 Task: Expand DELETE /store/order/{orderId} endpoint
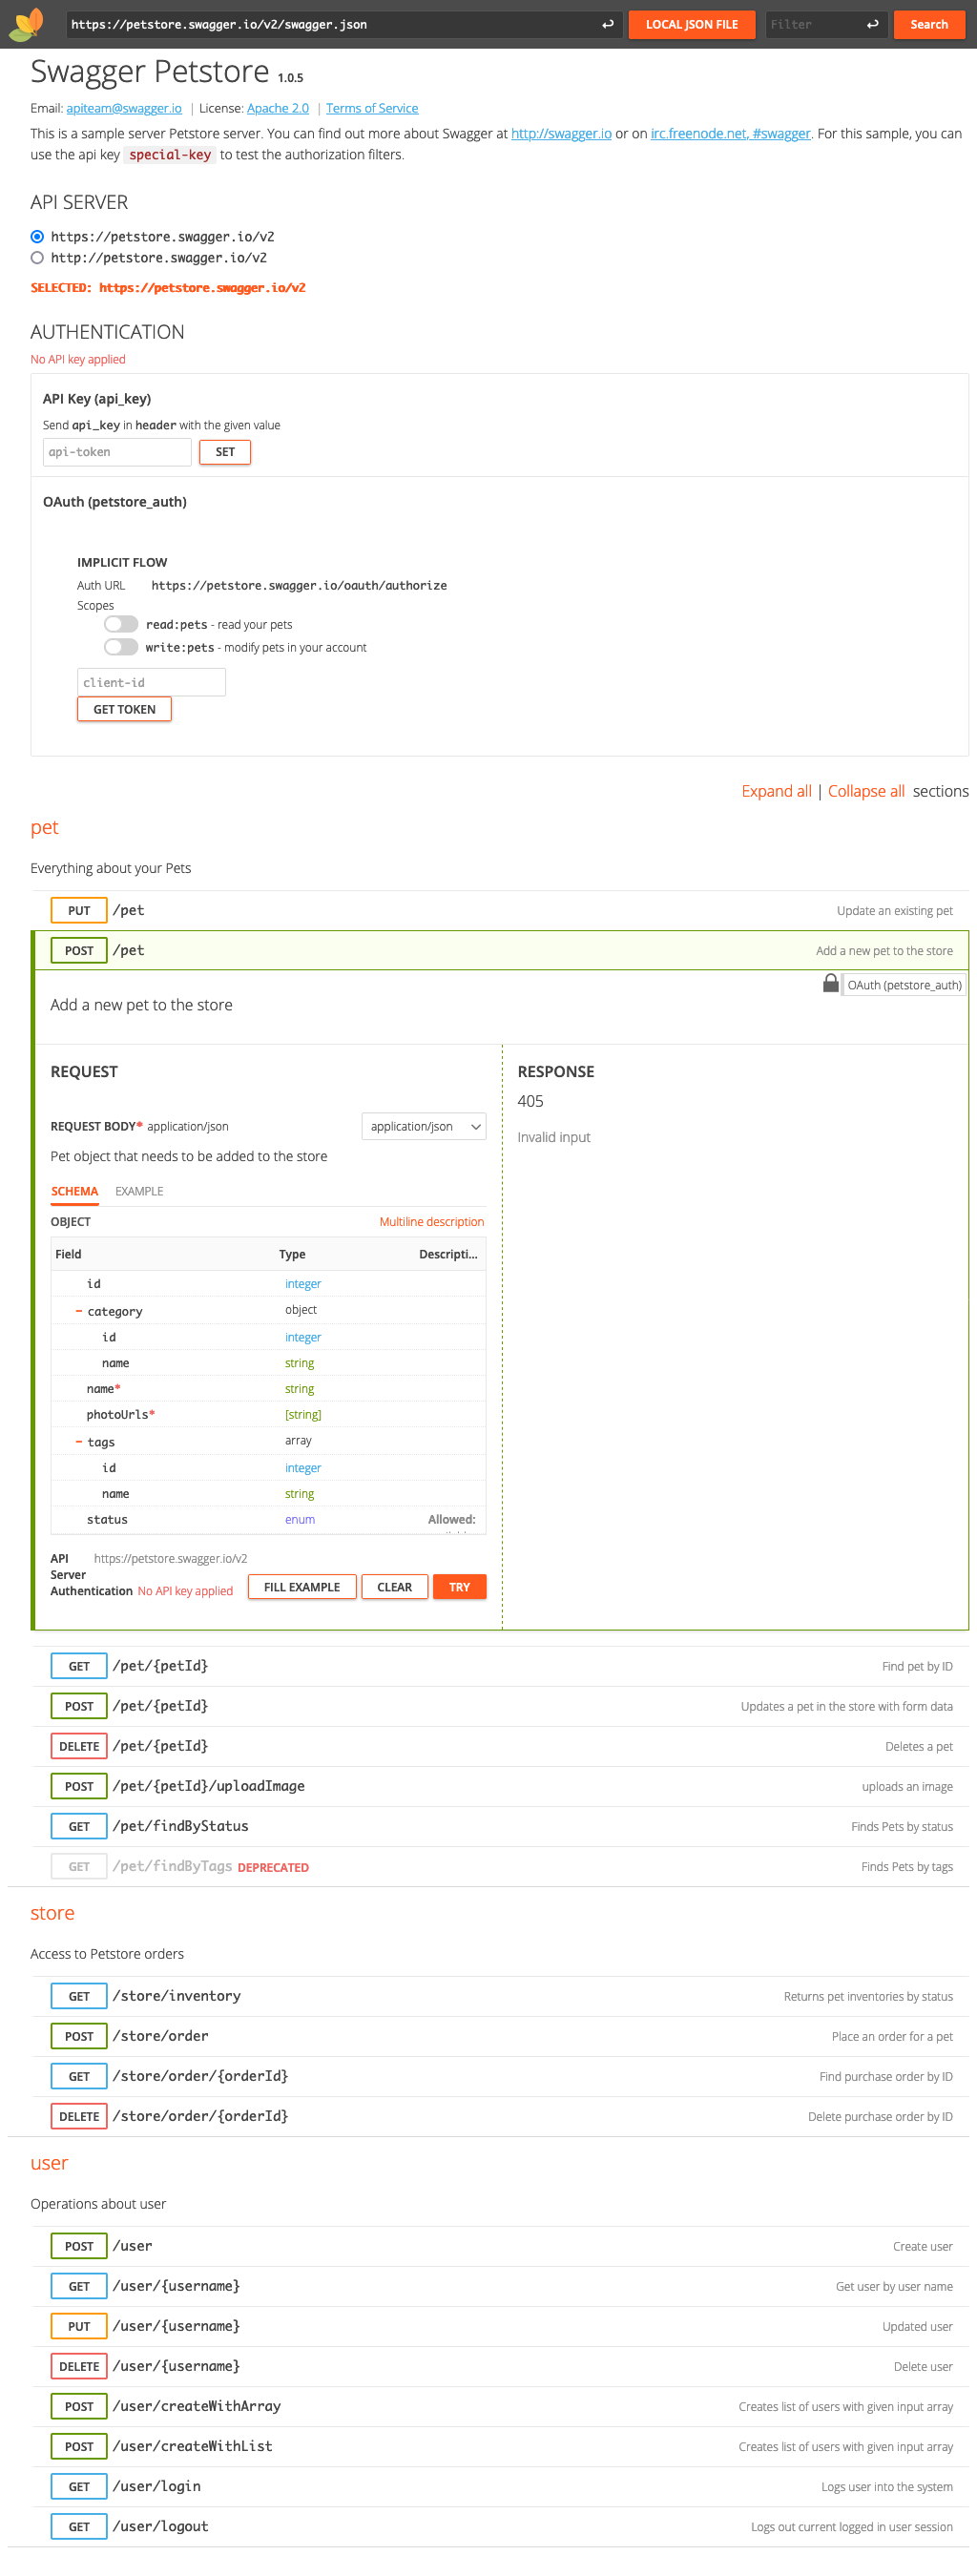pyautogui.click(x=500, y=2116)
